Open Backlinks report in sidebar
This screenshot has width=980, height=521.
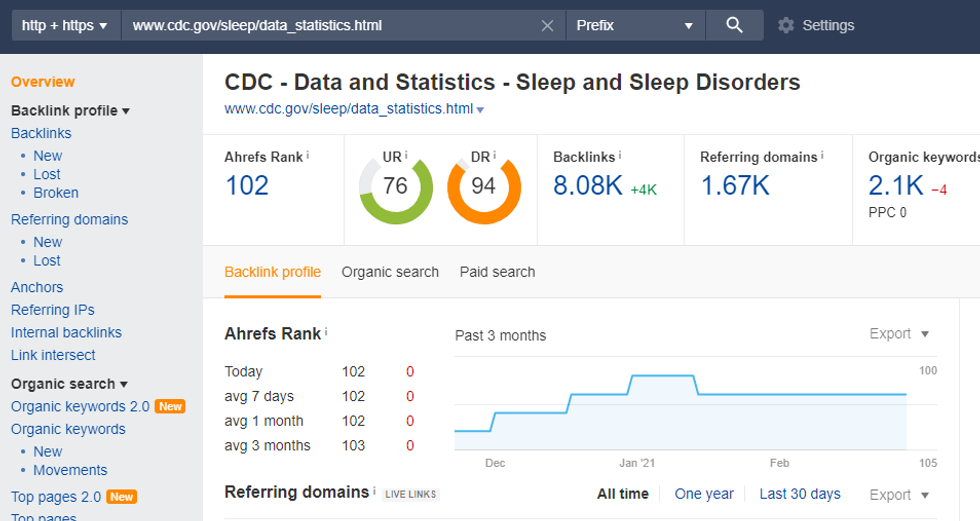(x=41, y=133)
